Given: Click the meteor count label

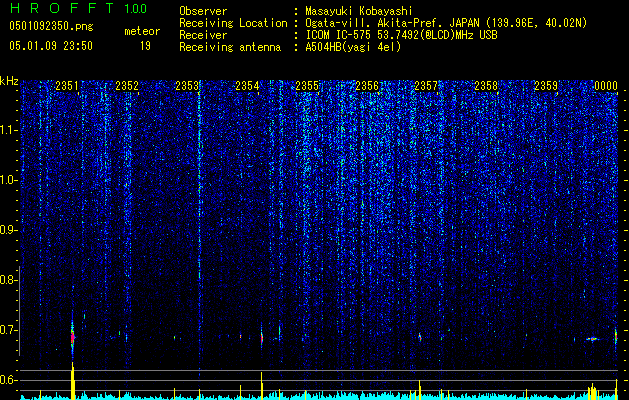Looking at the screenshot, I should [142, 31].
